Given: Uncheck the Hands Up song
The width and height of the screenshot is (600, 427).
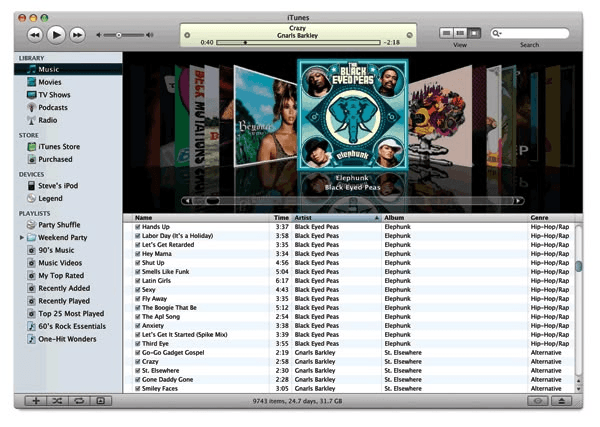Looking at the screenshot, I should tap(137, 227).
